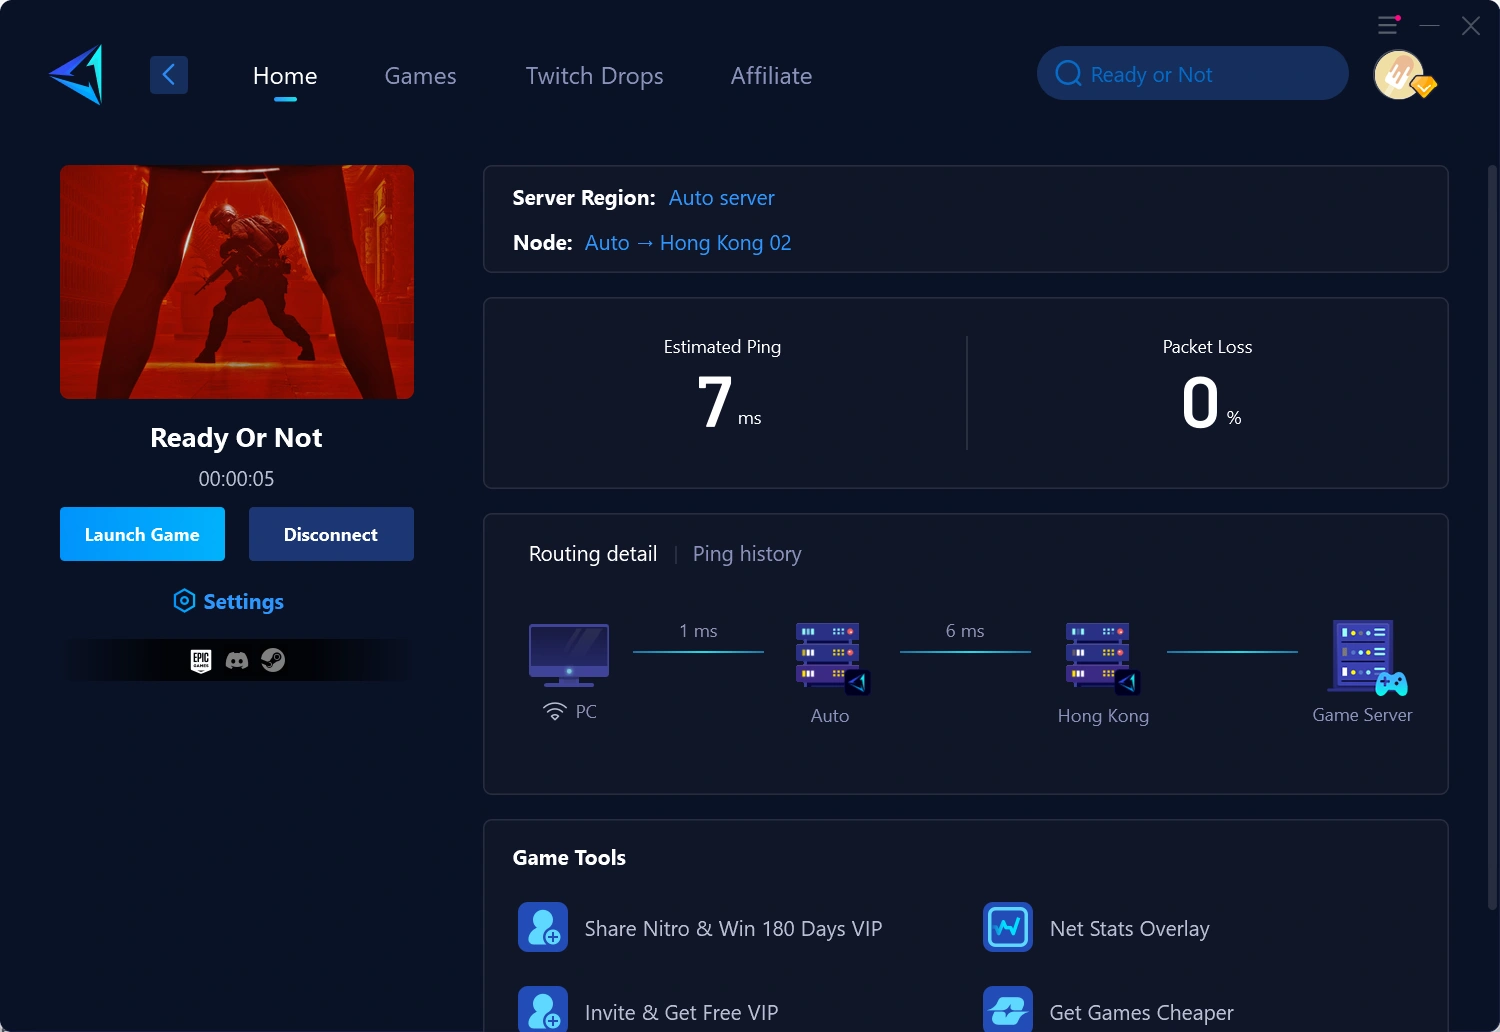The width and height of the screenshot is (1500, 1032).
Task: Click the vertical scrollbar on the right edge
Action: coord(1492,537)
